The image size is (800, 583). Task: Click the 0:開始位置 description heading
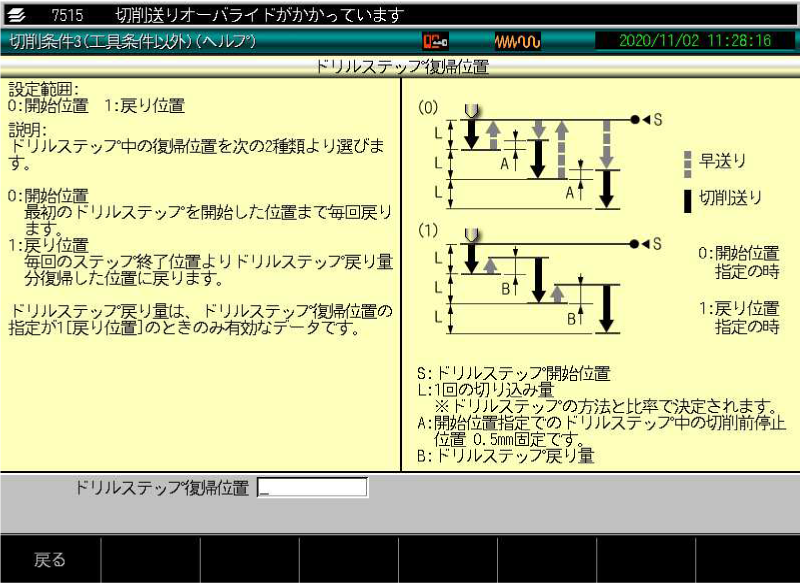48,195
